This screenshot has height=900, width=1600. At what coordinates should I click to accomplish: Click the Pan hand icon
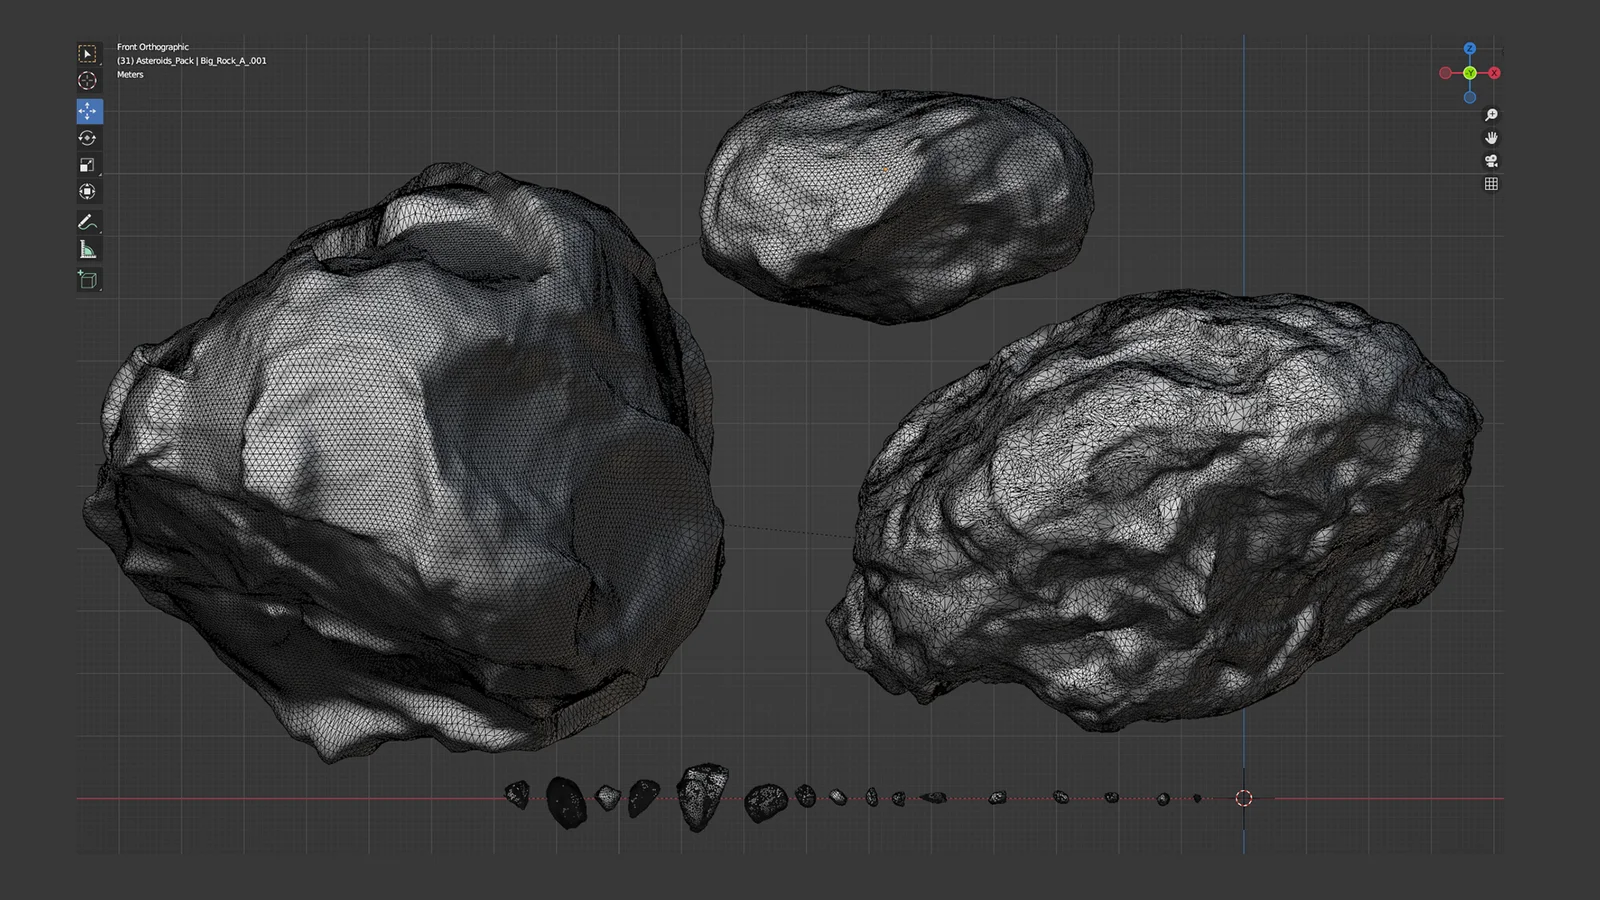(1491, 138)
